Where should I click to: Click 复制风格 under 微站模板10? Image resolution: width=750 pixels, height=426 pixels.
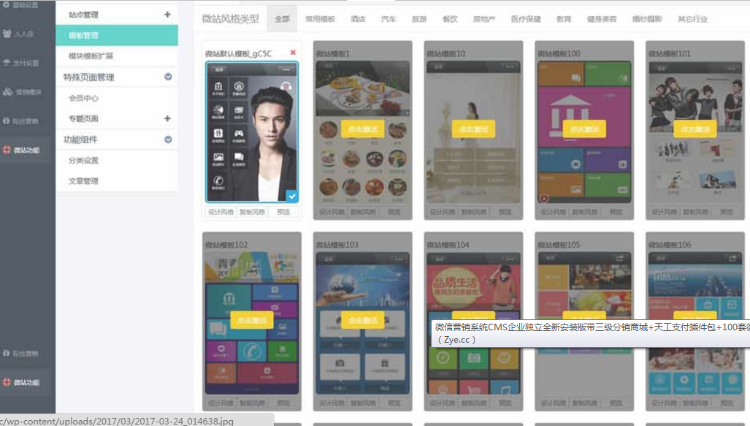474,212
